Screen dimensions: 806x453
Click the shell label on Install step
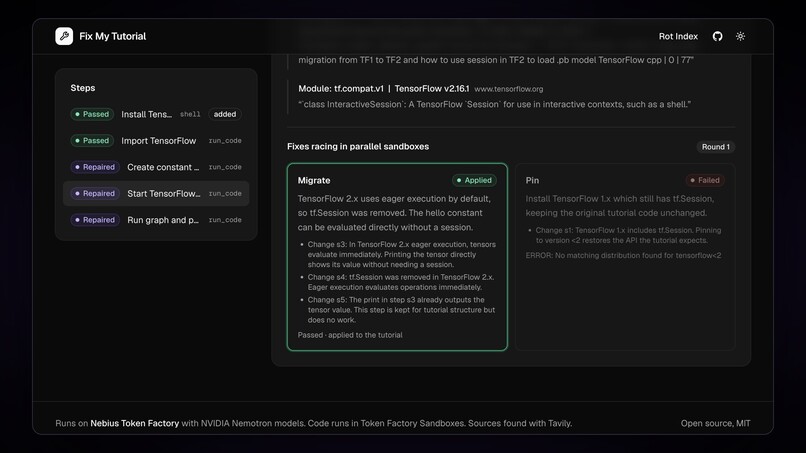click(x=190, y=114)
